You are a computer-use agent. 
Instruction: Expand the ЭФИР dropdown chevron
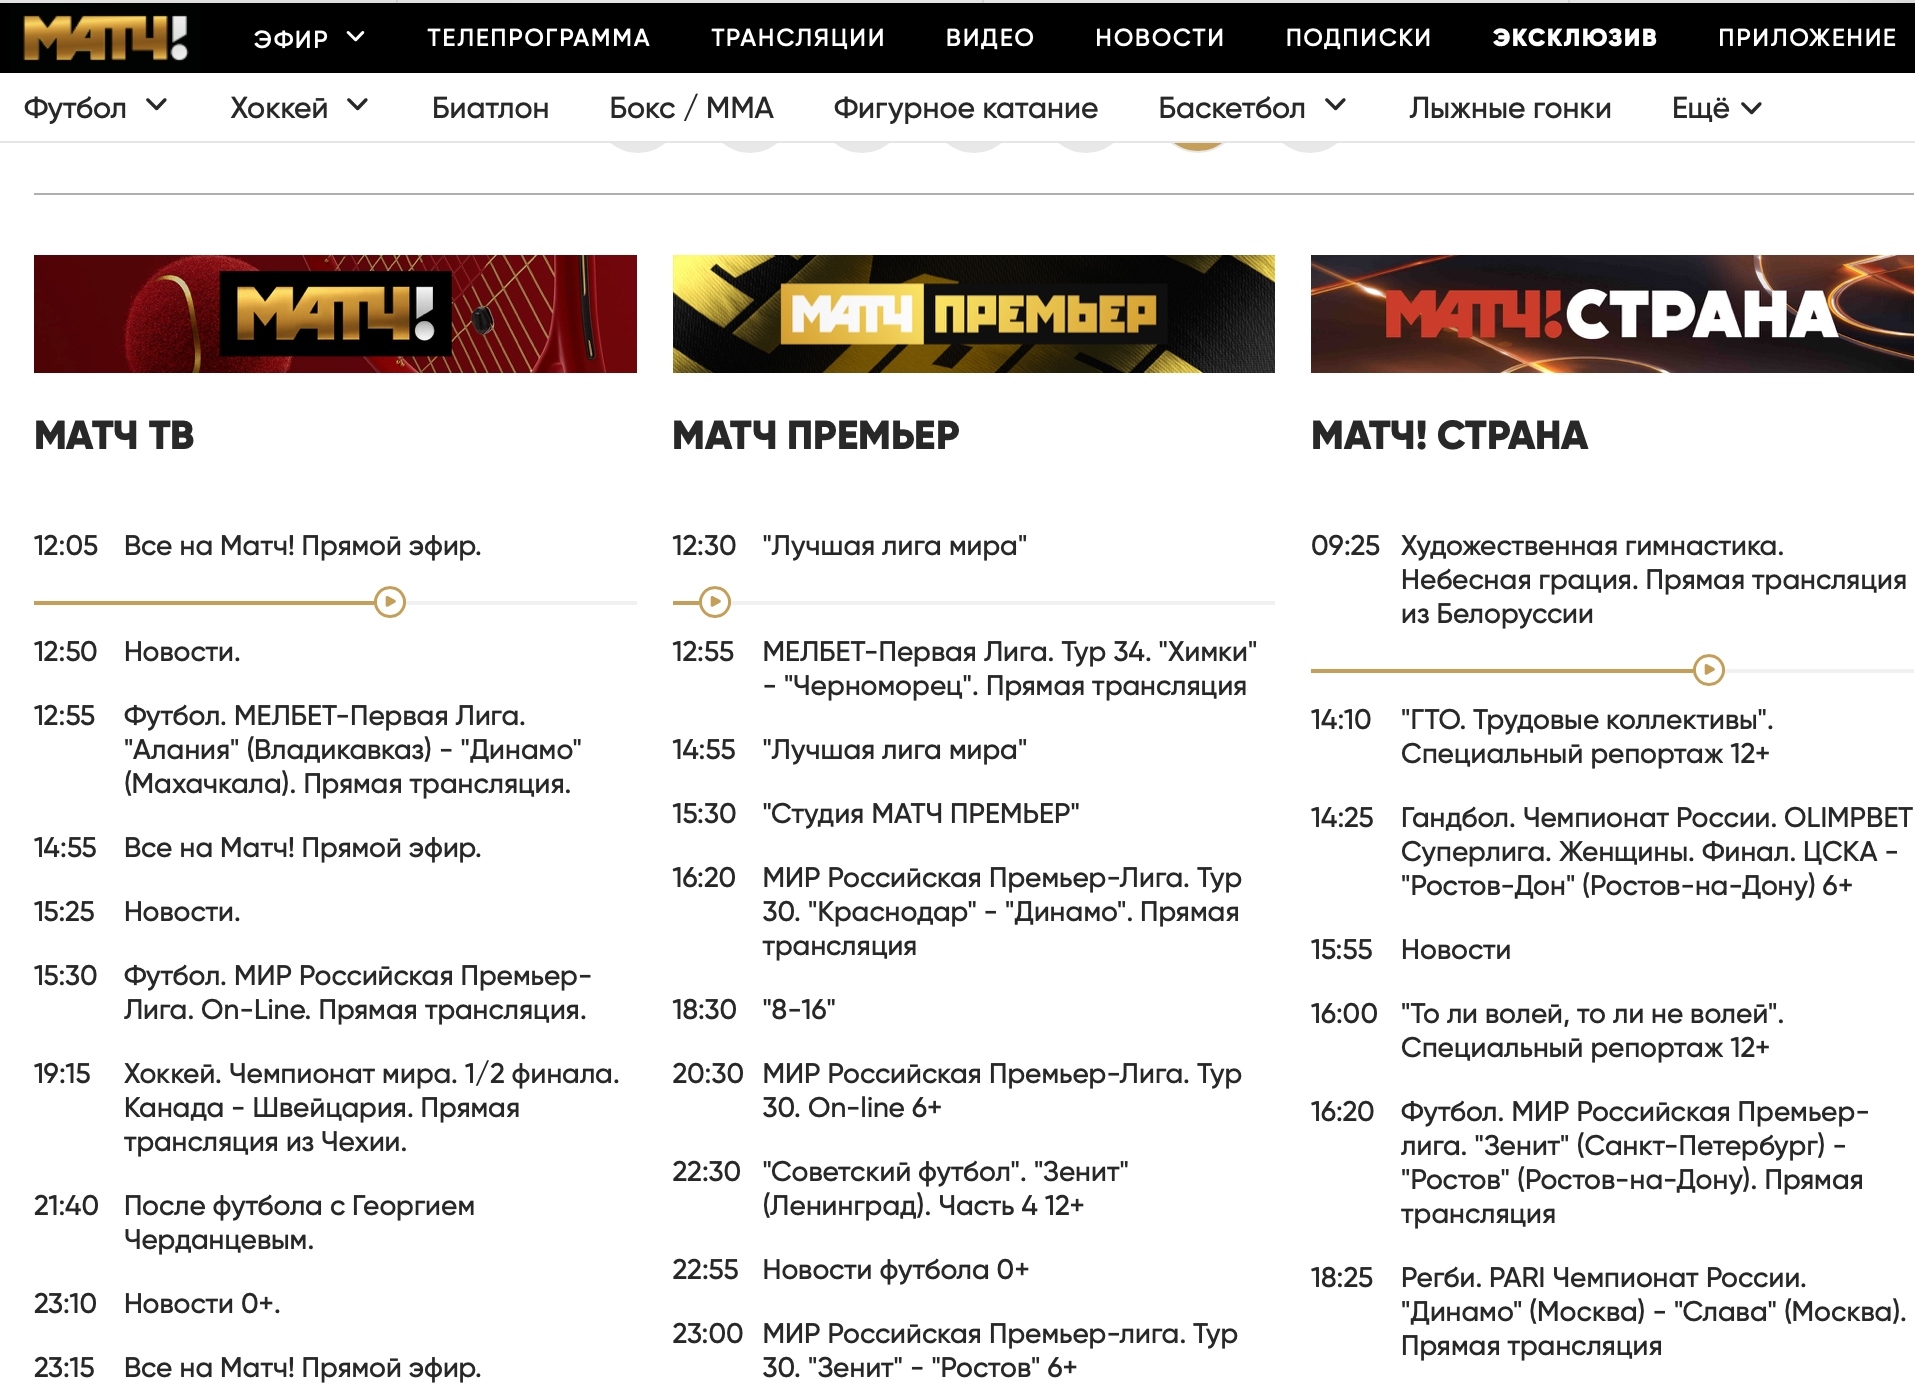pos(356,37)
